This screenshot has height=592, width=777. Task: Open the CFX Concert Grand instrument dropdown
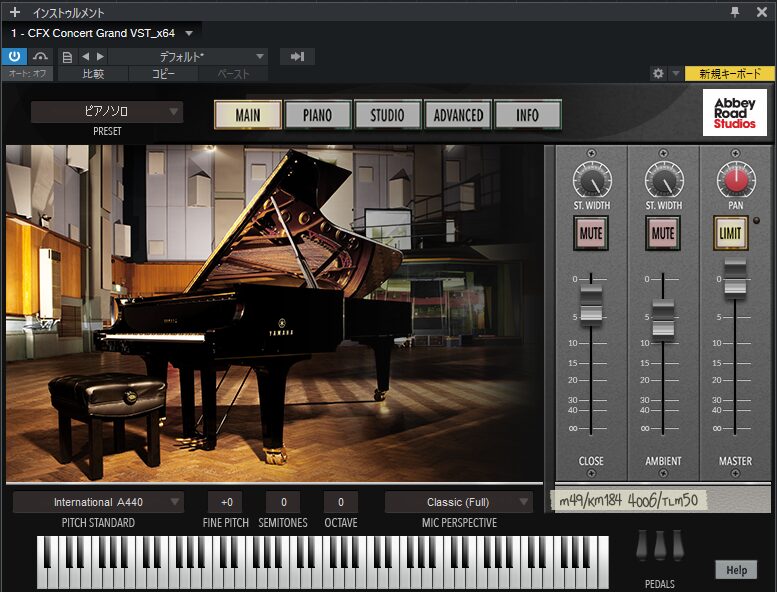click(102, 33)
